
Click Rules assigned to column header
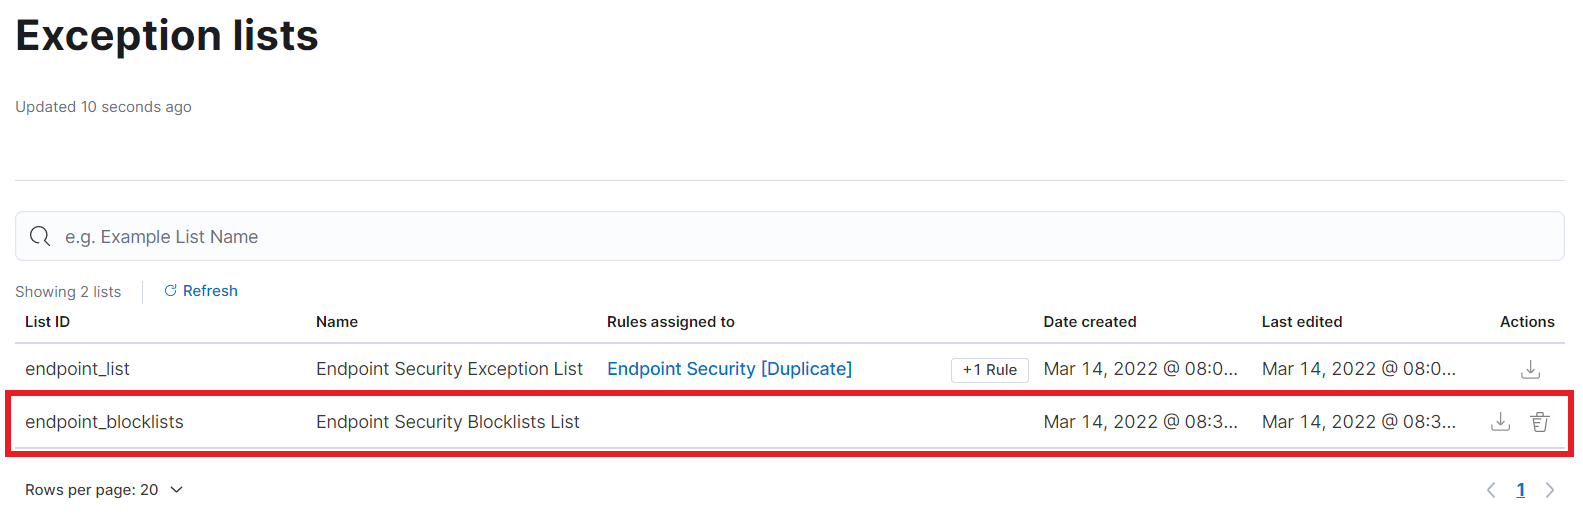pyautogui.click(x=671, y=322)
